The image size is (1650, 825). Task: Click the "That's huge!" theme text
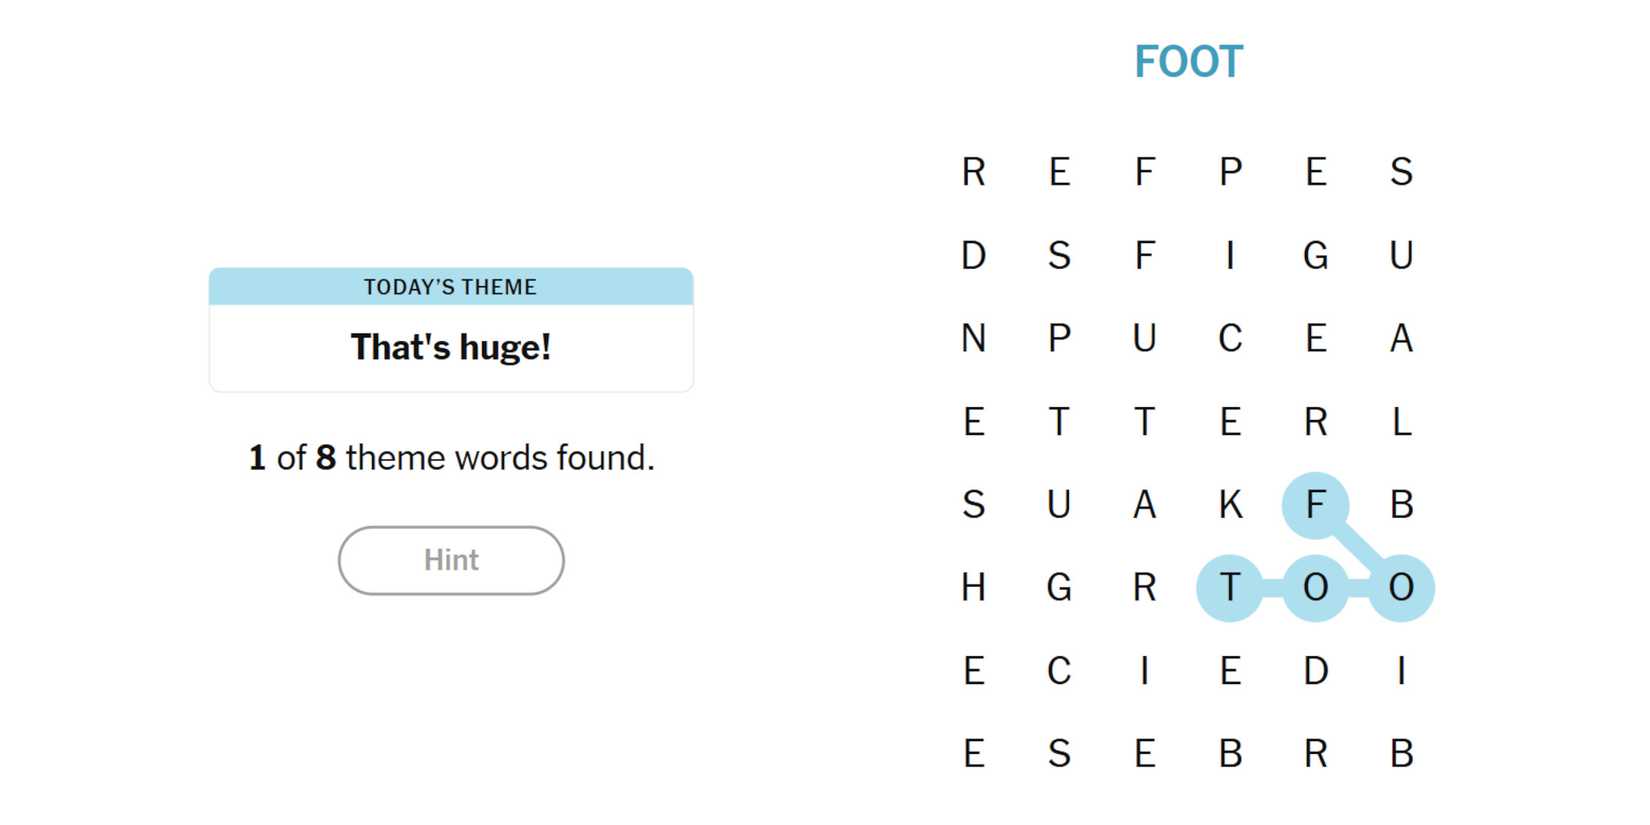451,347
